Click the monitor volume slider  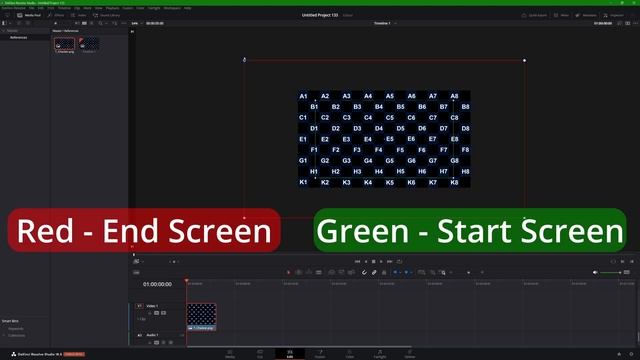pos(611,272)
